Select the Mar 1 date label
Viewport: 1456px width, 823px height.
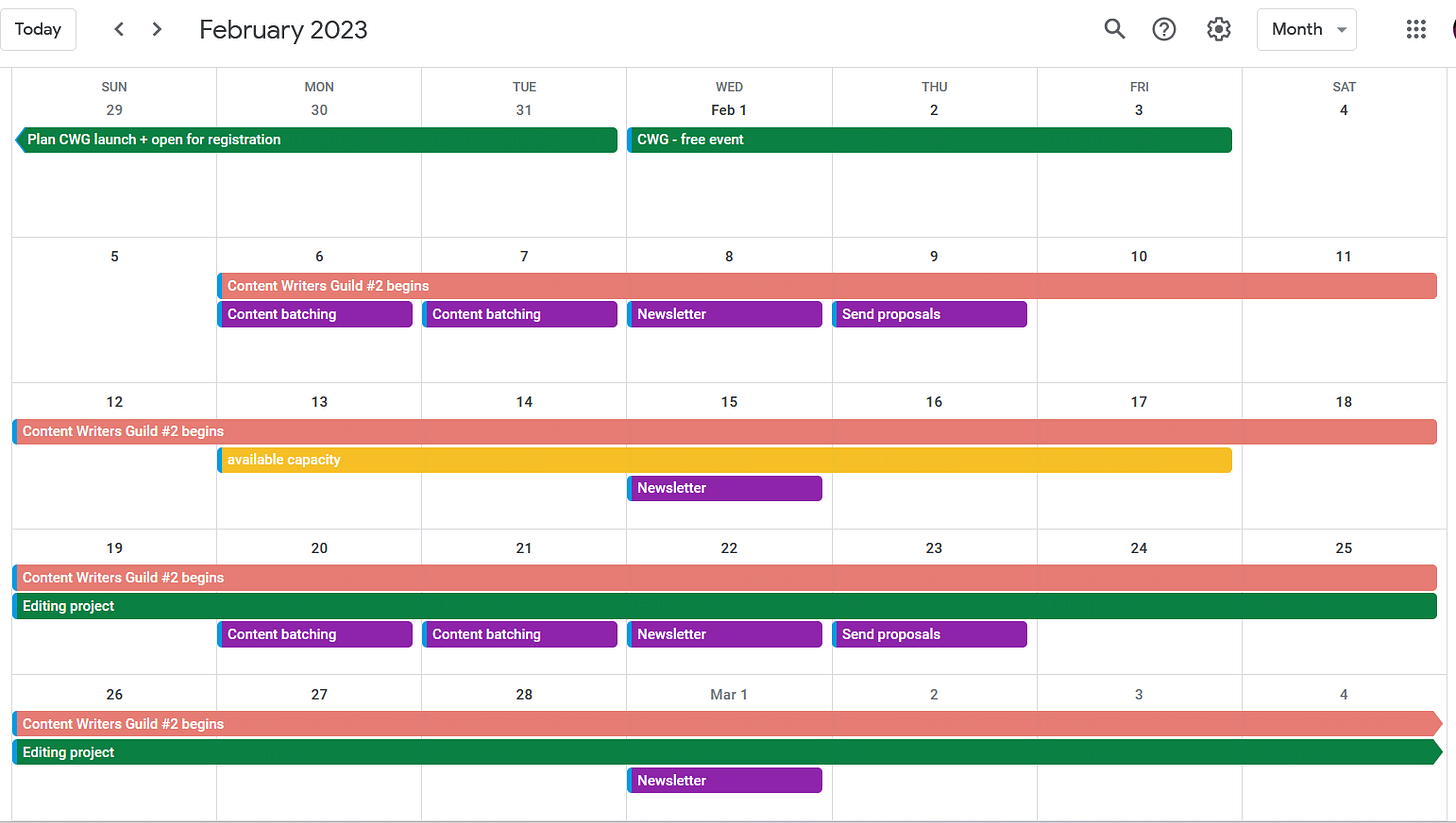tap(729, 694)
